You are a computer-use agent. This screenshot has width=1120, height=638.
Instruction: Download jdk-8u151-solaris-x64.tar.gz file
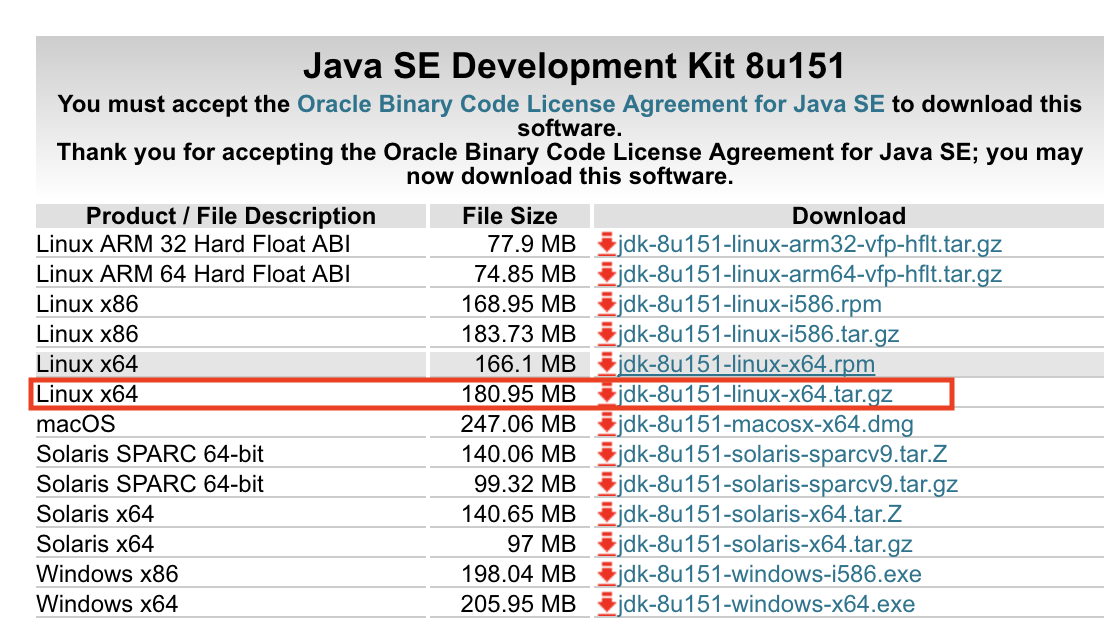pos(765,544)
